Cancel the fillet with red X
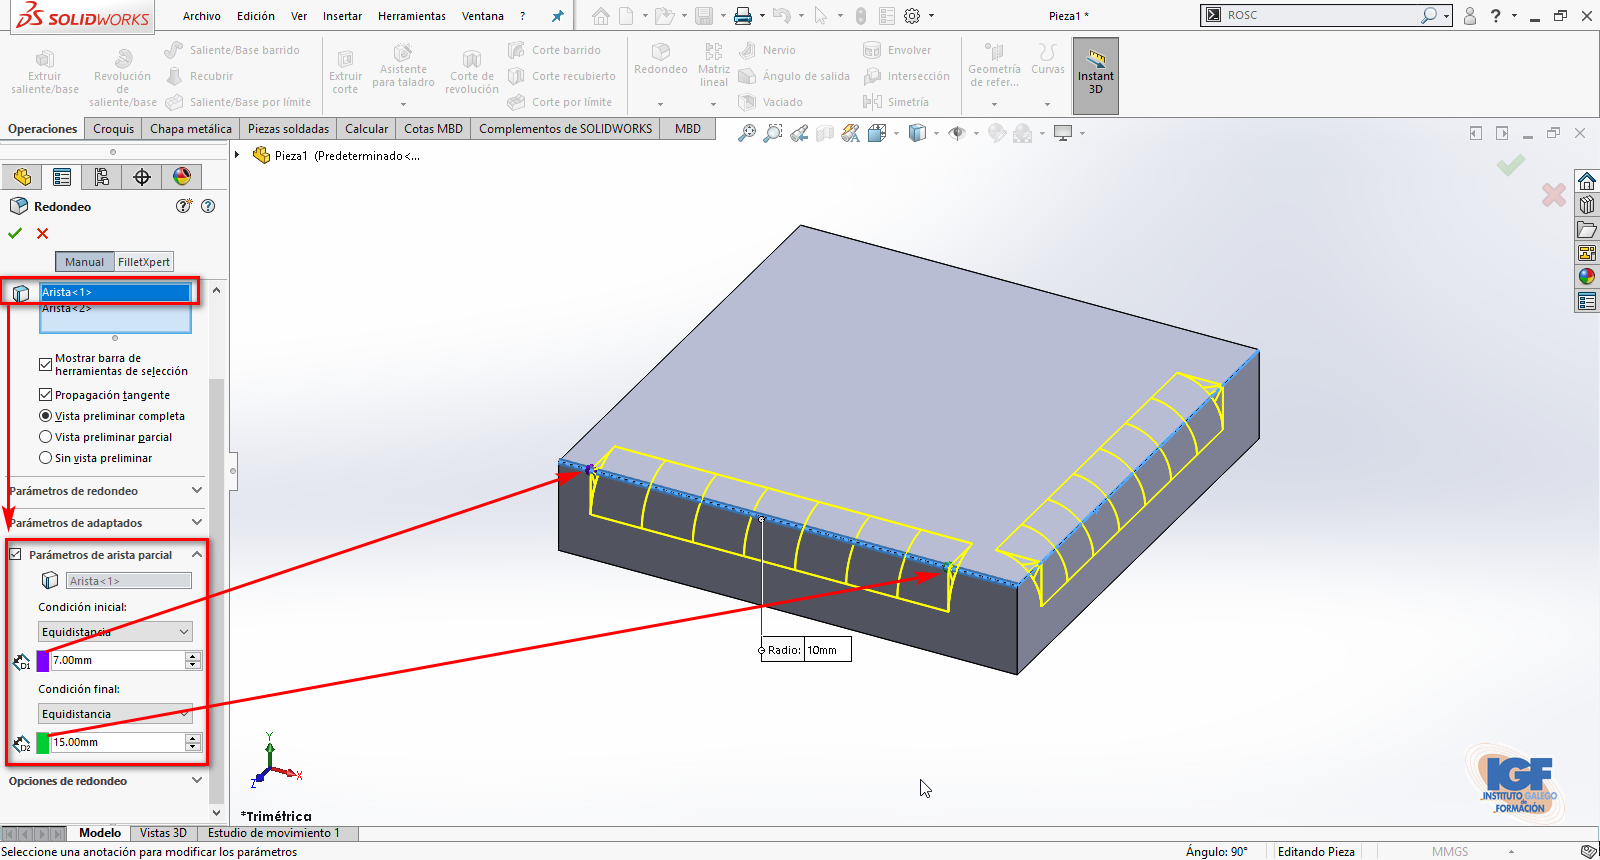 pos(42,233)
